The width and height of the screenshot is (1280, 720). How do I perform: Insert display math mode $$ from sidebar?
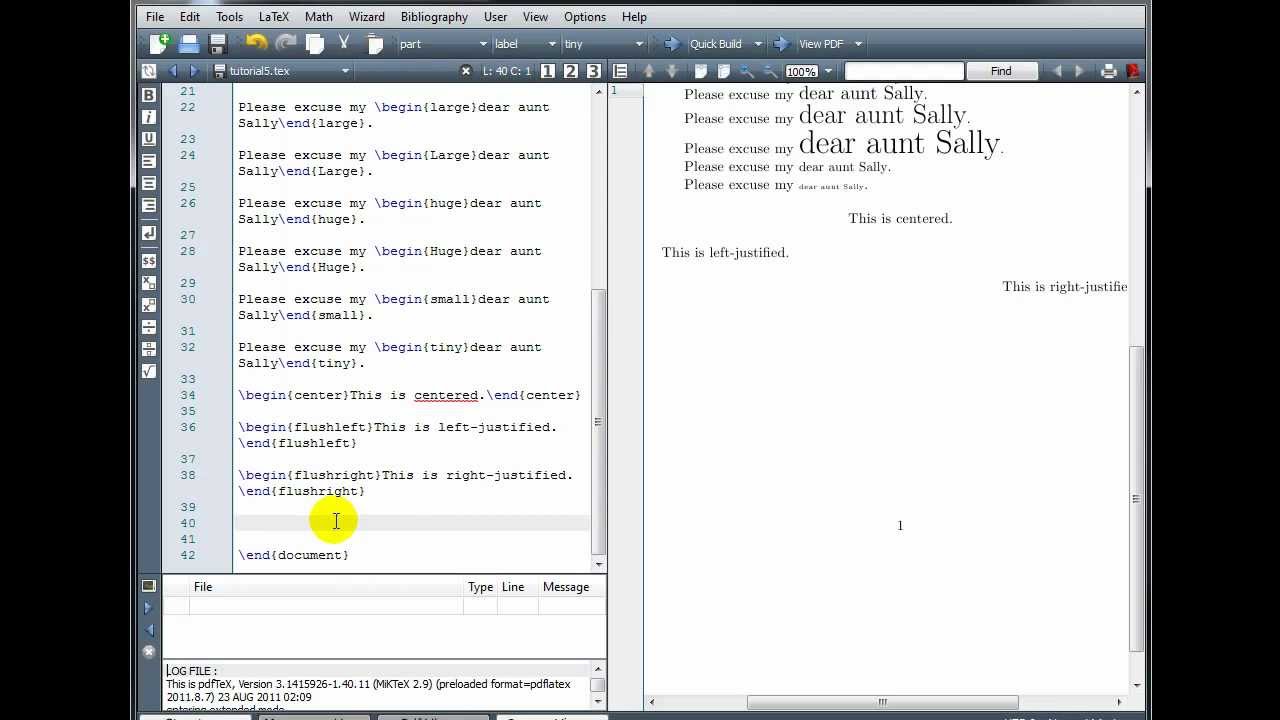[148, 261]
